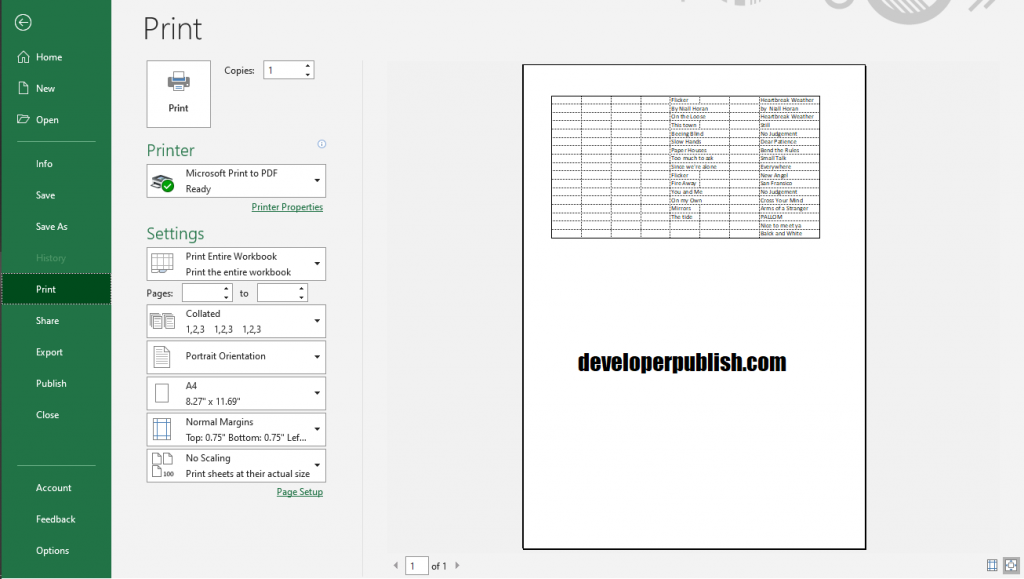
Task: Click the back arrow to leave Print view
Action: (22, 22)
